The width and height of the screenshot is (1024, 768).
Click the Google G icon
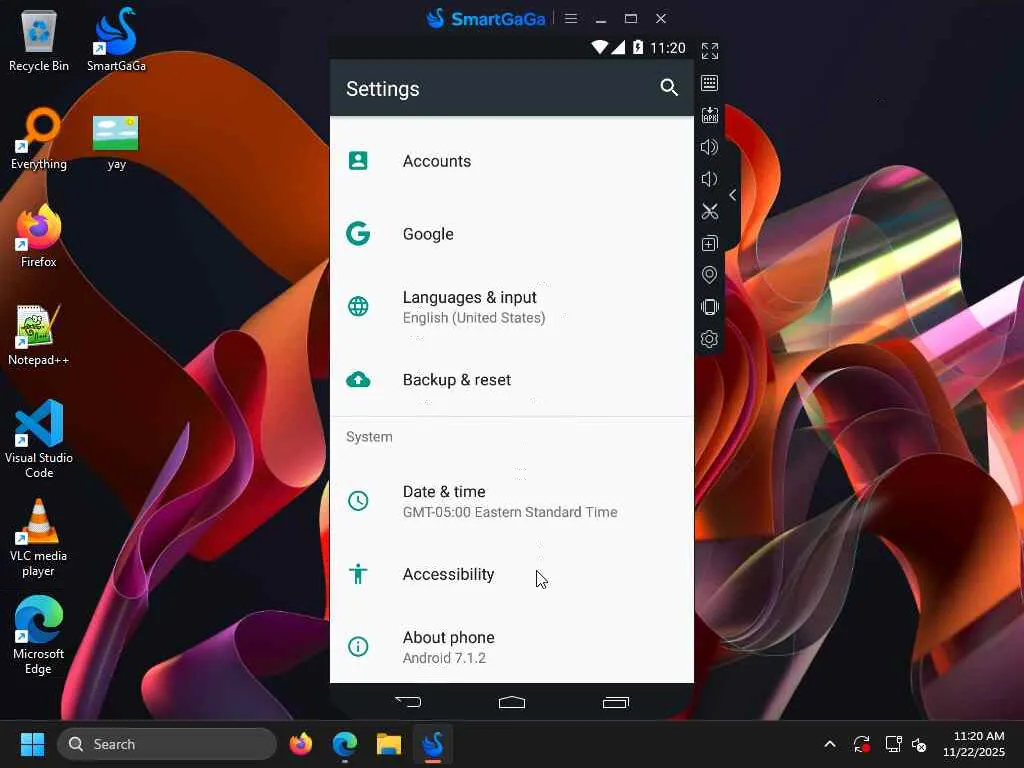click(358, 233)
